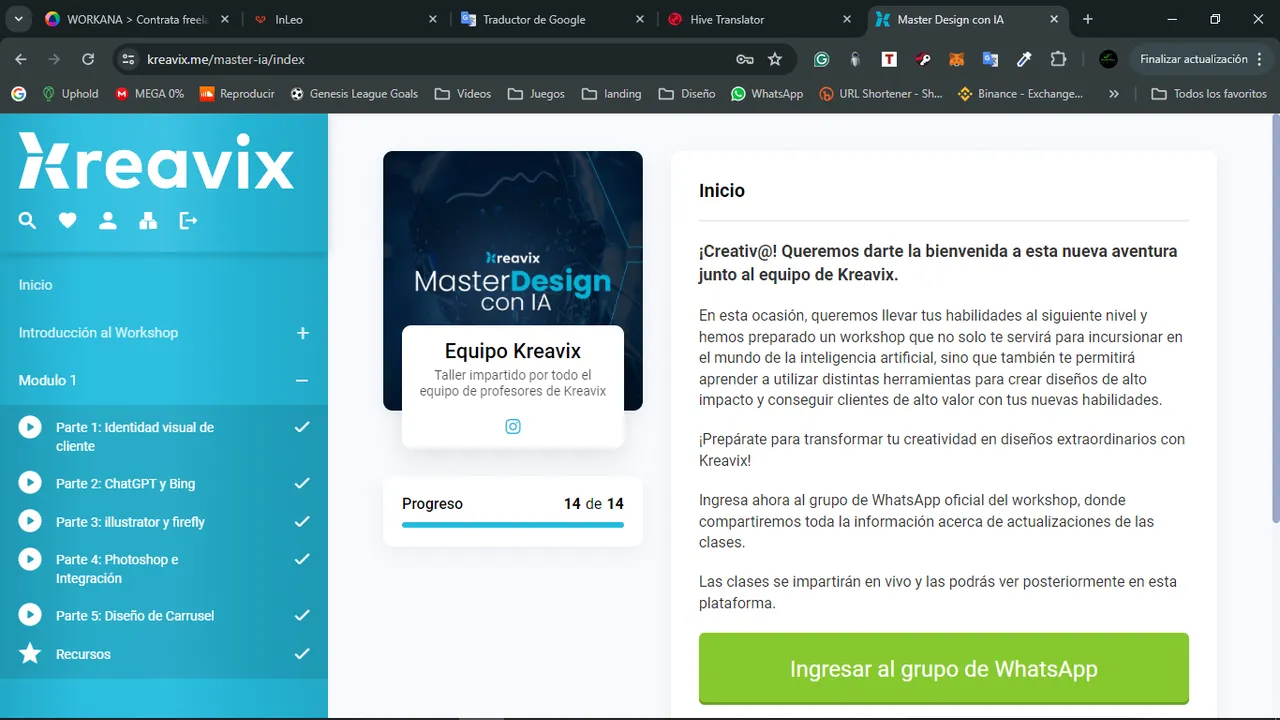Open the tab search dropdown arrow
The width and height of the screenshot is (1280, 720).
[x=19, y=19]
